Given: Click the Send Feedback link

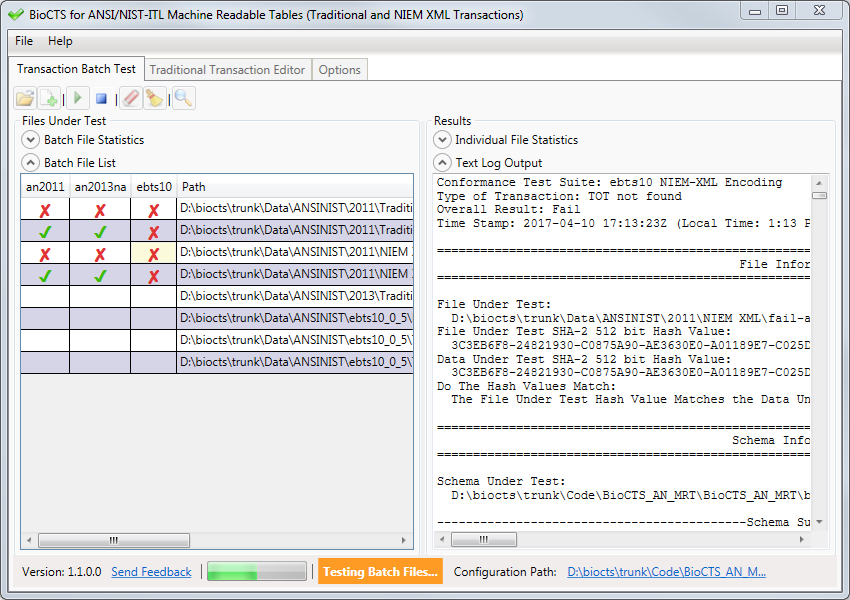Looking at the screenshot, I should coord(151,572).
